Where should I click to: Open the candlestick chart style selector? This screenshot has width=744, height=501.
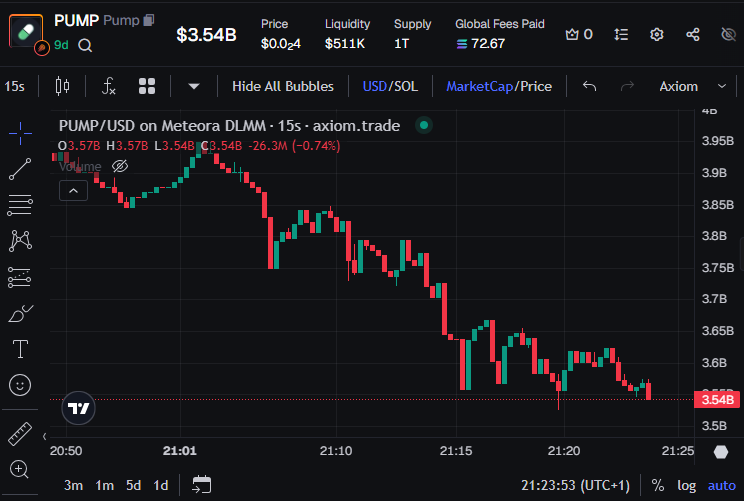[x=62, y=86]
